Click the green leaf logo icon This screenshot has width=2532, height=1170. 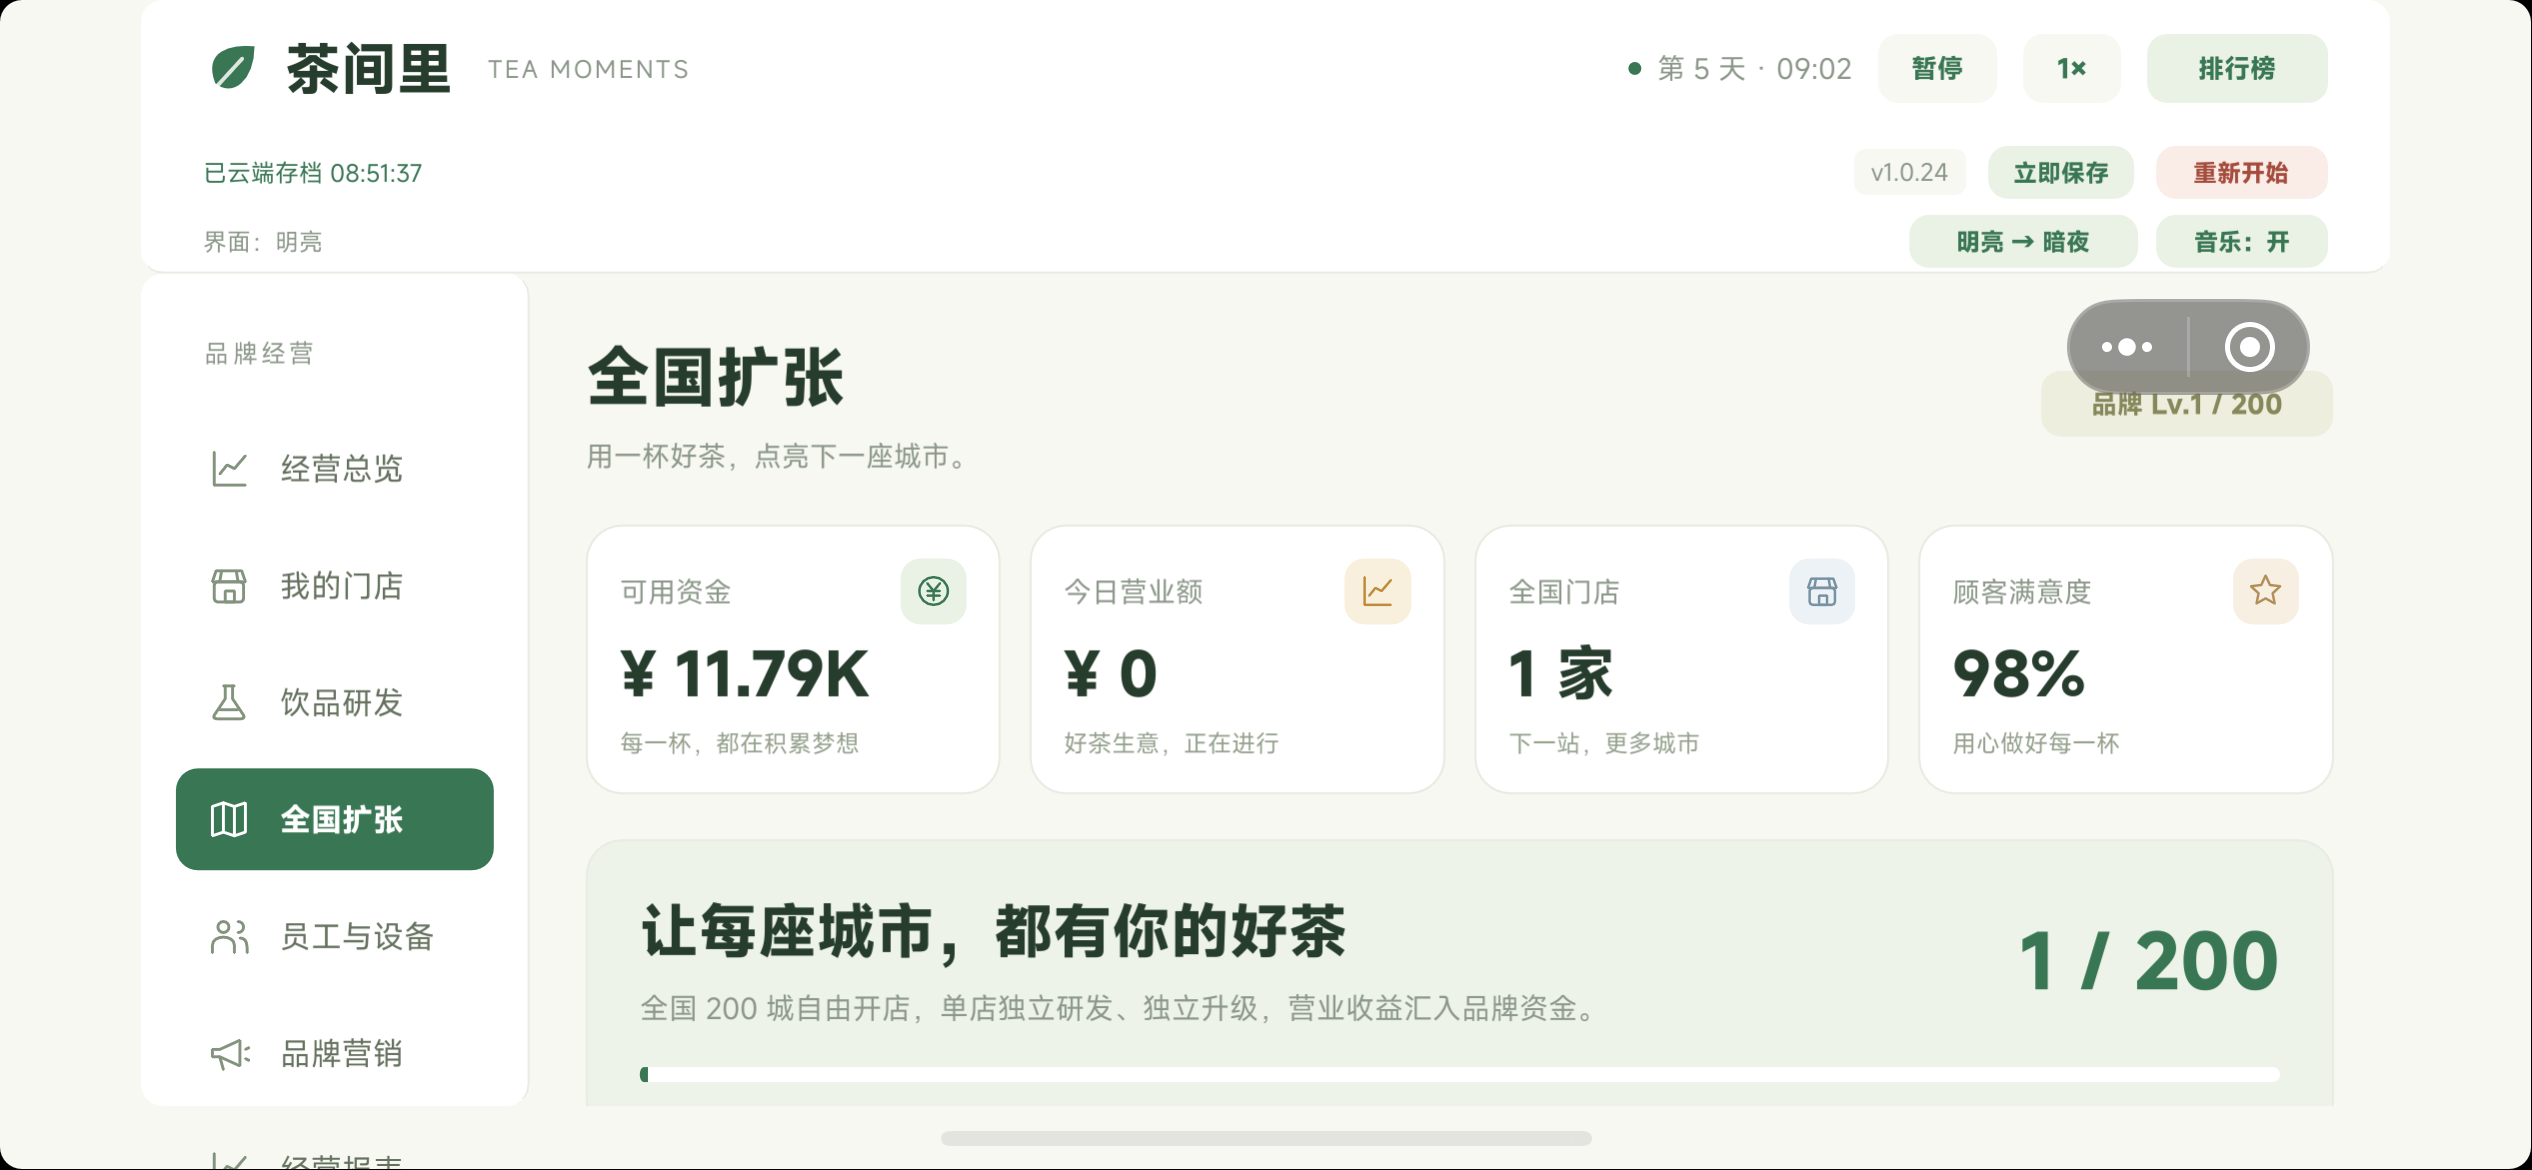pos(233,68)
